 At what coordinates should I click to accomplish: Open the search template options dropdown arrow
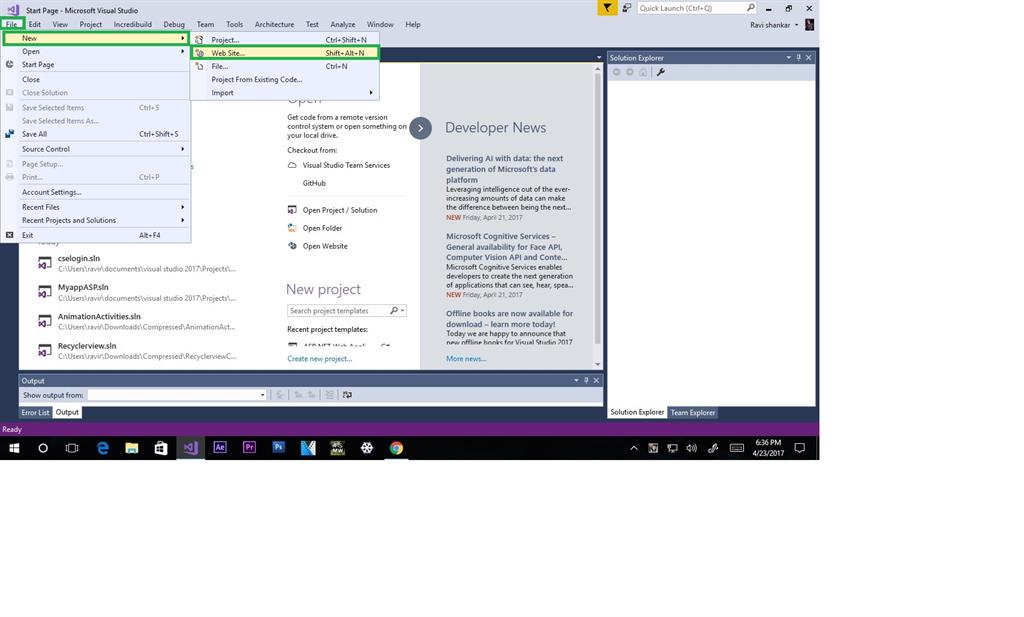pos(402,311)
